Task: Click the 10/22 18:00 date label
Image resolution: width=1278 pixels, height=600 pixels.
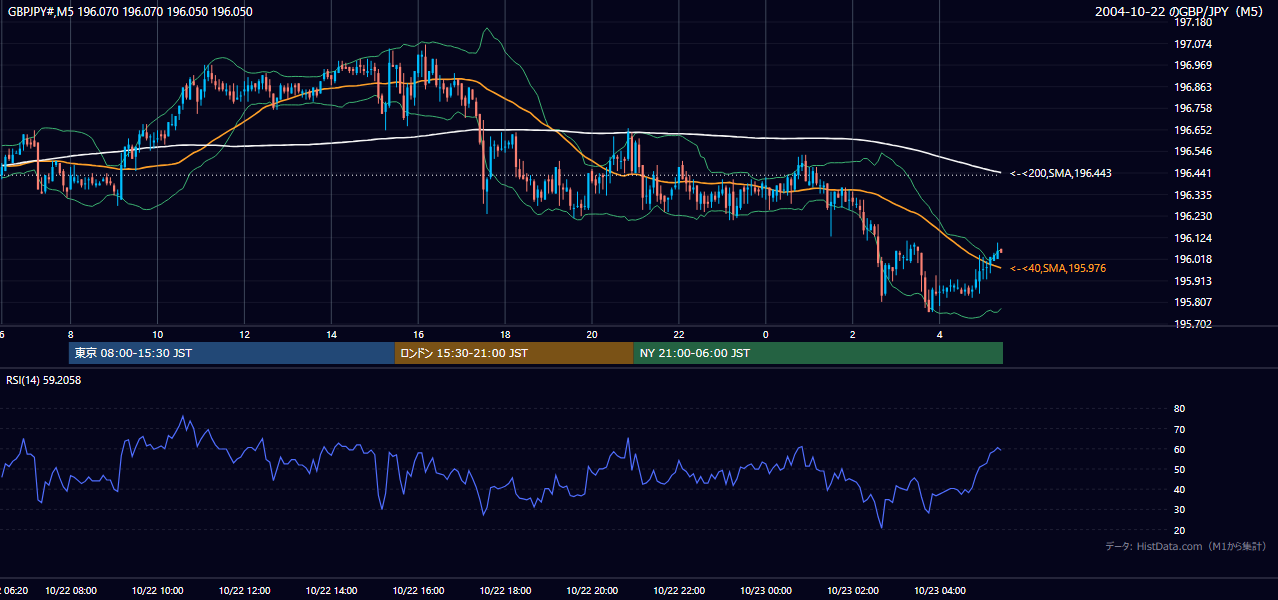Action: 505,590
